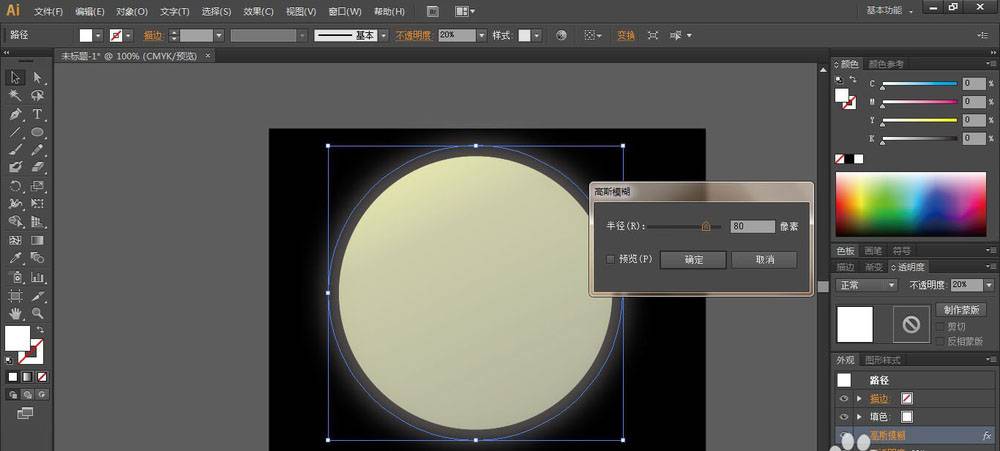This screenshot has height=451, width=1000.
Task: Select the Type tool
Action: [37, 114]
